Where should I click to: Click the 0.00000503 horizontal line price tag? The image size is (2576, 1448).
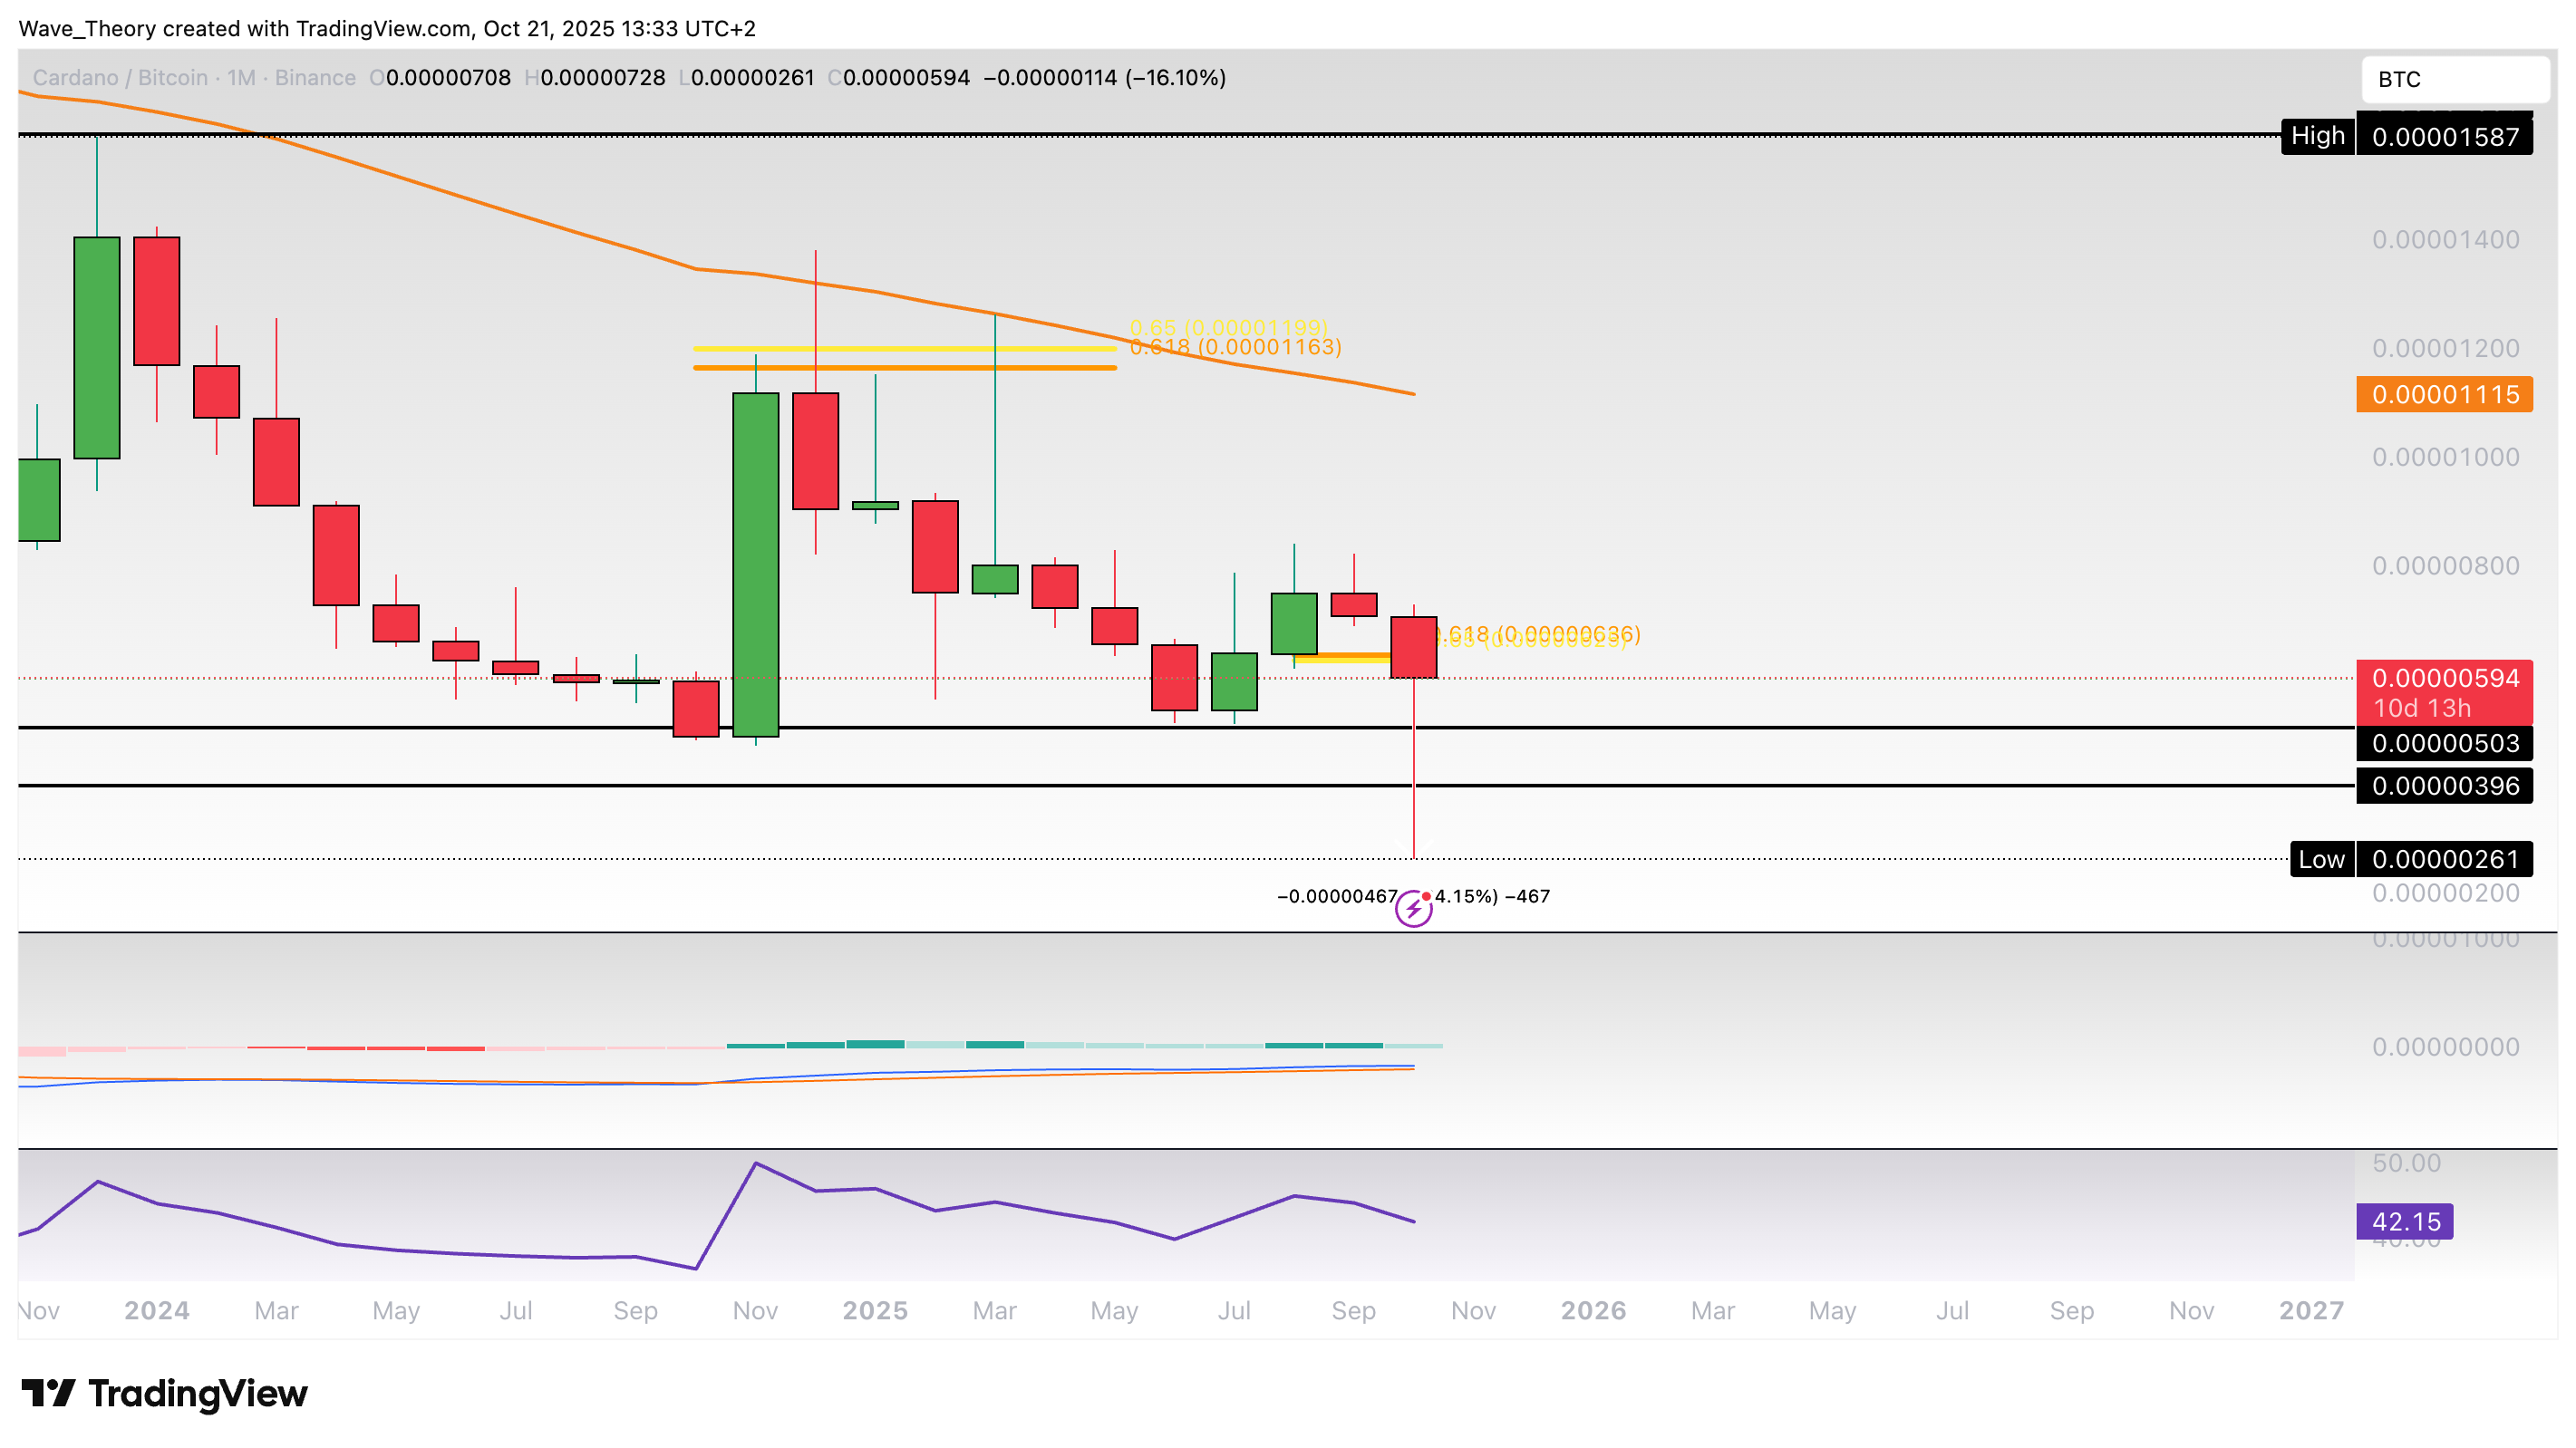pos(2444,743)
